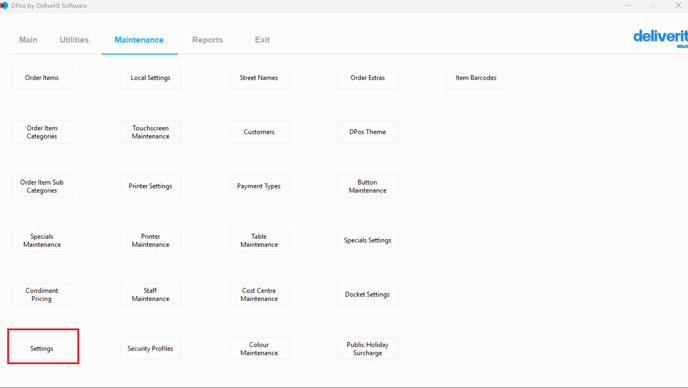Image resolution: width=688 pixels, height=388 pixels.
Task: Open Payment Types
Action: tap(259, 186)
